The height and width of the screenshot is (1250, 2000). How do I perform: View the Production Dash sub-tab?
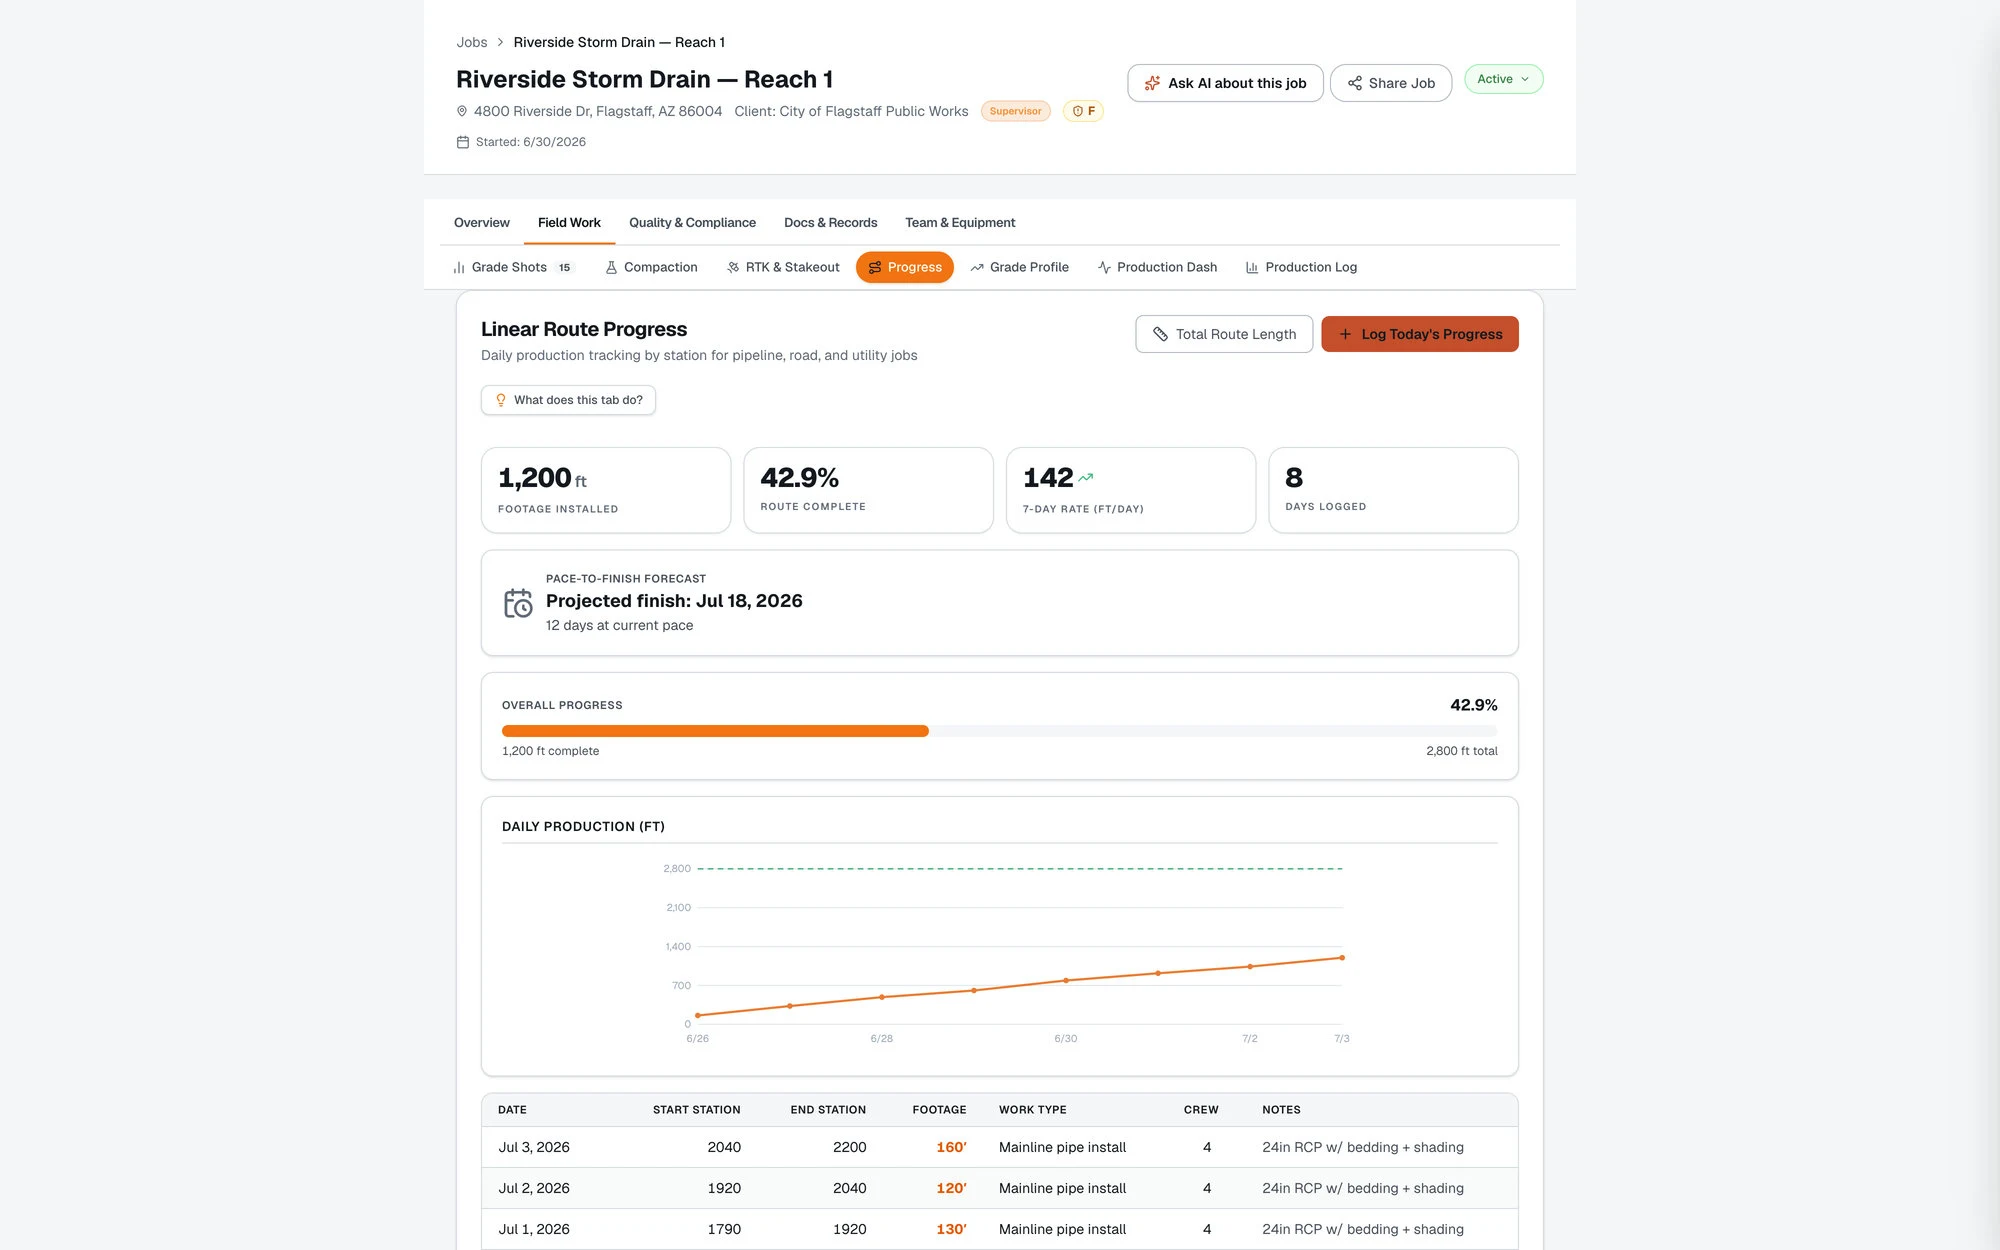point(1157,267)
